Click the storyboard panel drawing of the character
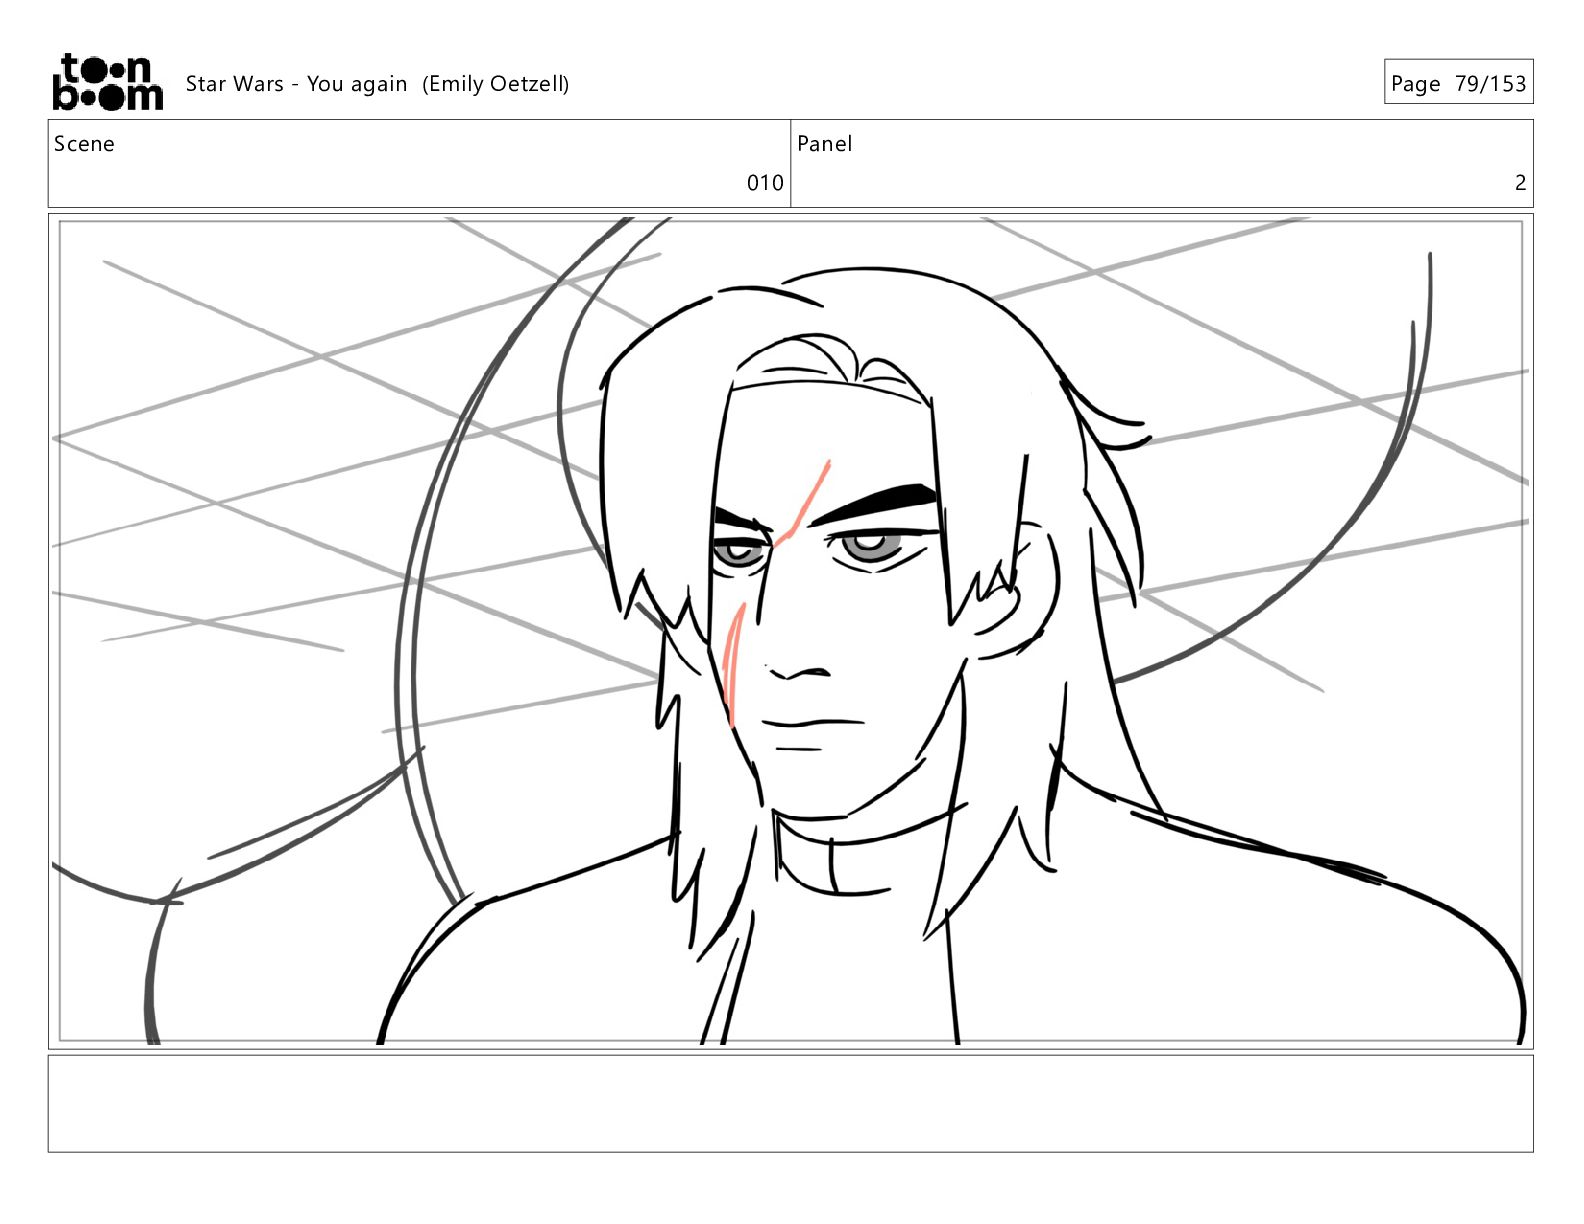 tap(790, 631)
